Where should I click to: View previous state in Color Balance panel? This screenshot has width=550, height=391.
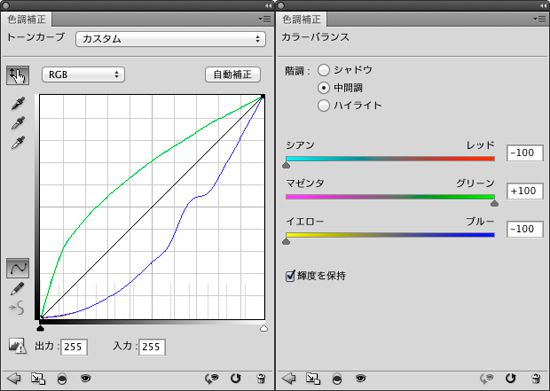point(487,378)
